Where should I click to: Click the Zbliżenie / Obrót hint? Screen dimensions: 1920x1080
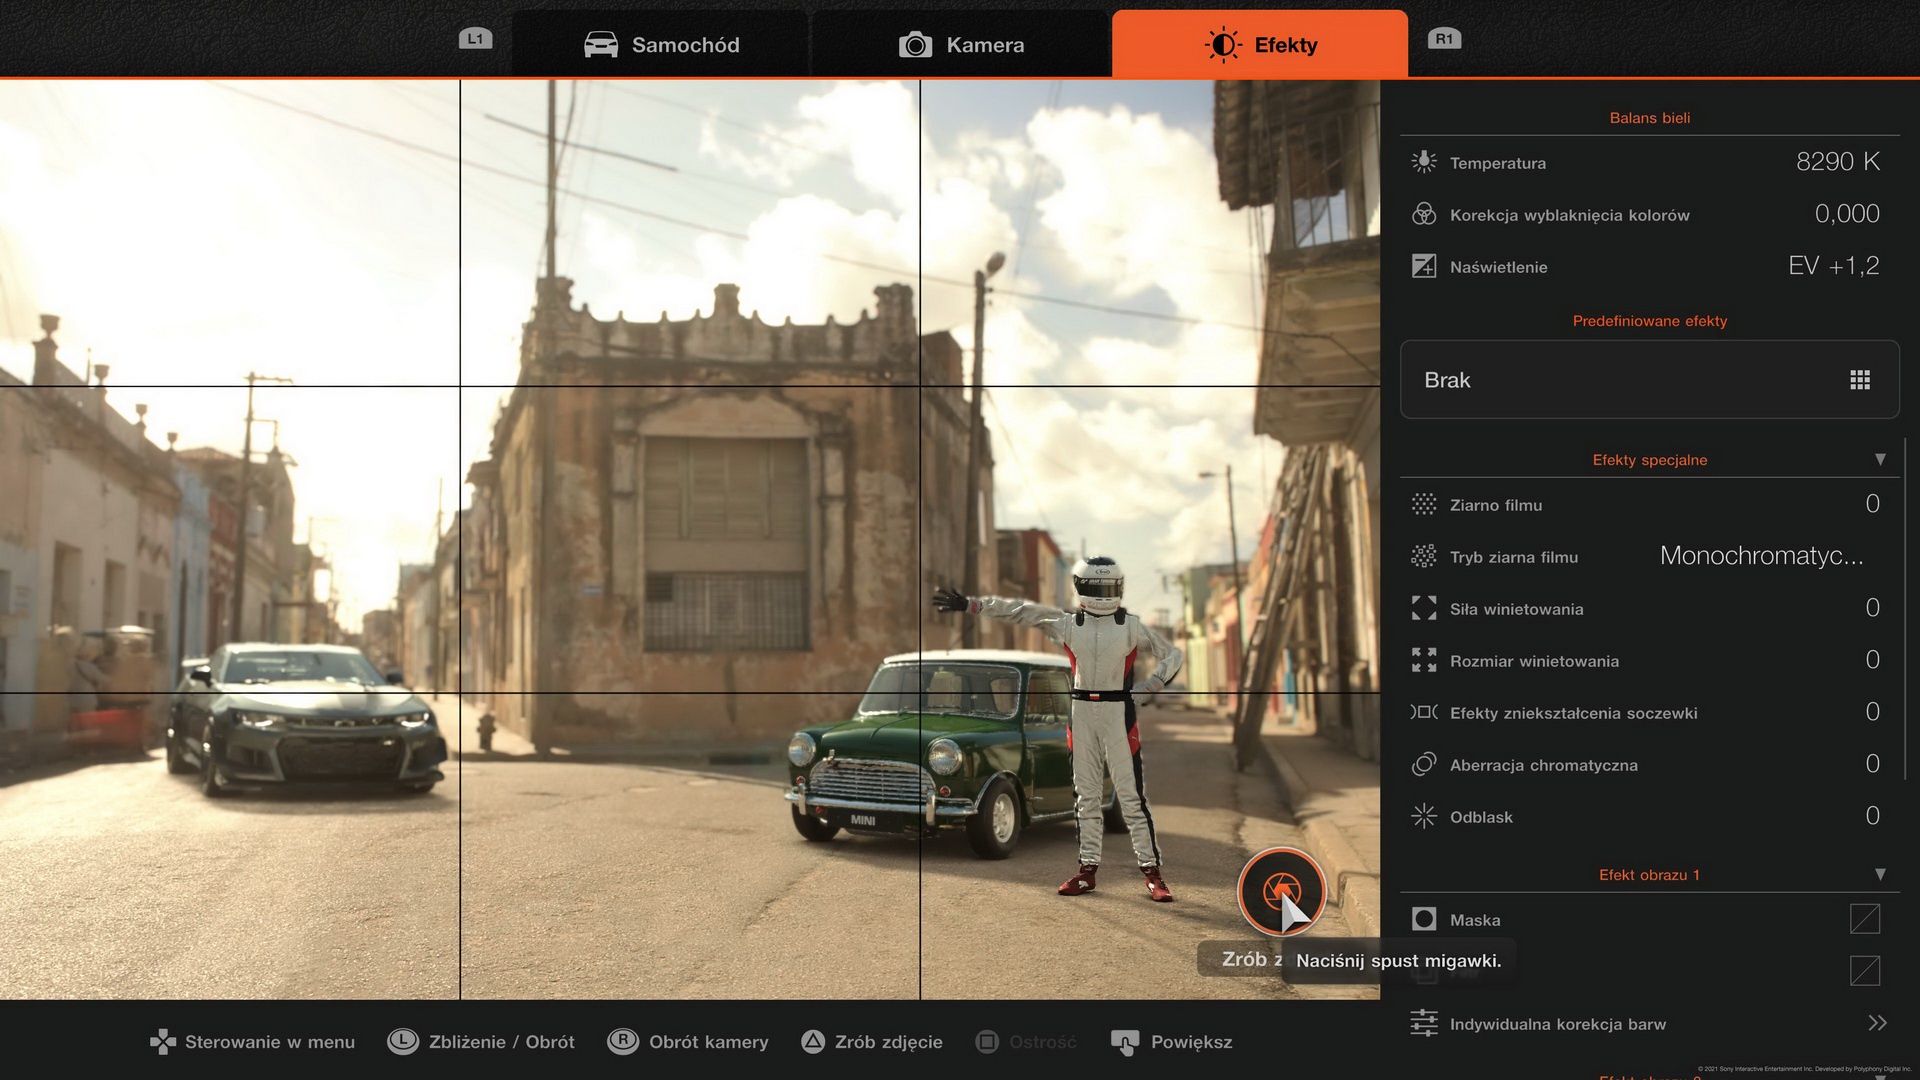coord(481,1042)
